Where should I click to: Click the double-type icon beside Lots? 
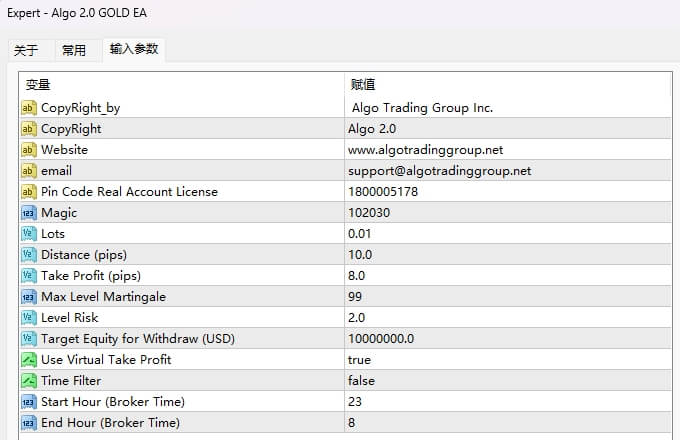point(29,234)
